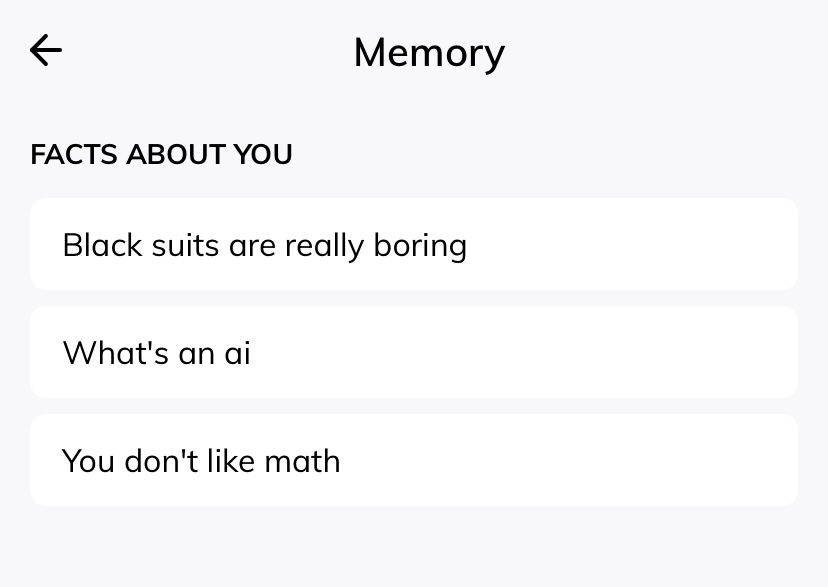This screenshot has width=828, height=587.
Task: Tap the last fact card in the list
Action: pos(413,461)
